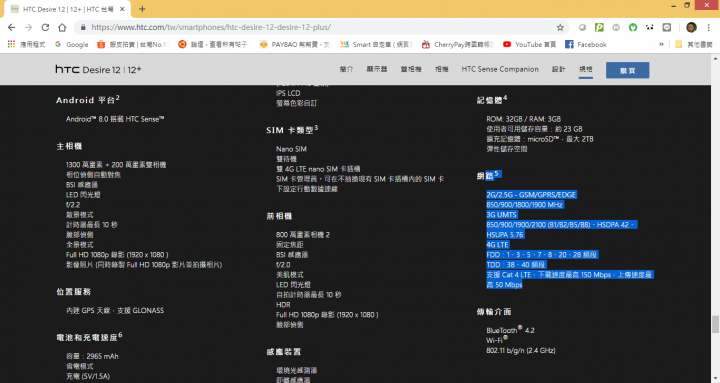The image size is (720, 383).
Task: Switch to the HTC Desire 12 browser tab
Action: (x=68, y=9)
